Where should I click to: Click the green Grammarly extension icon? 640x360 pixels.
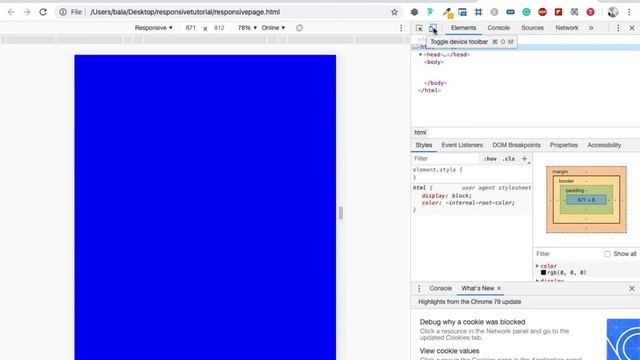click(x=527, y=12)
